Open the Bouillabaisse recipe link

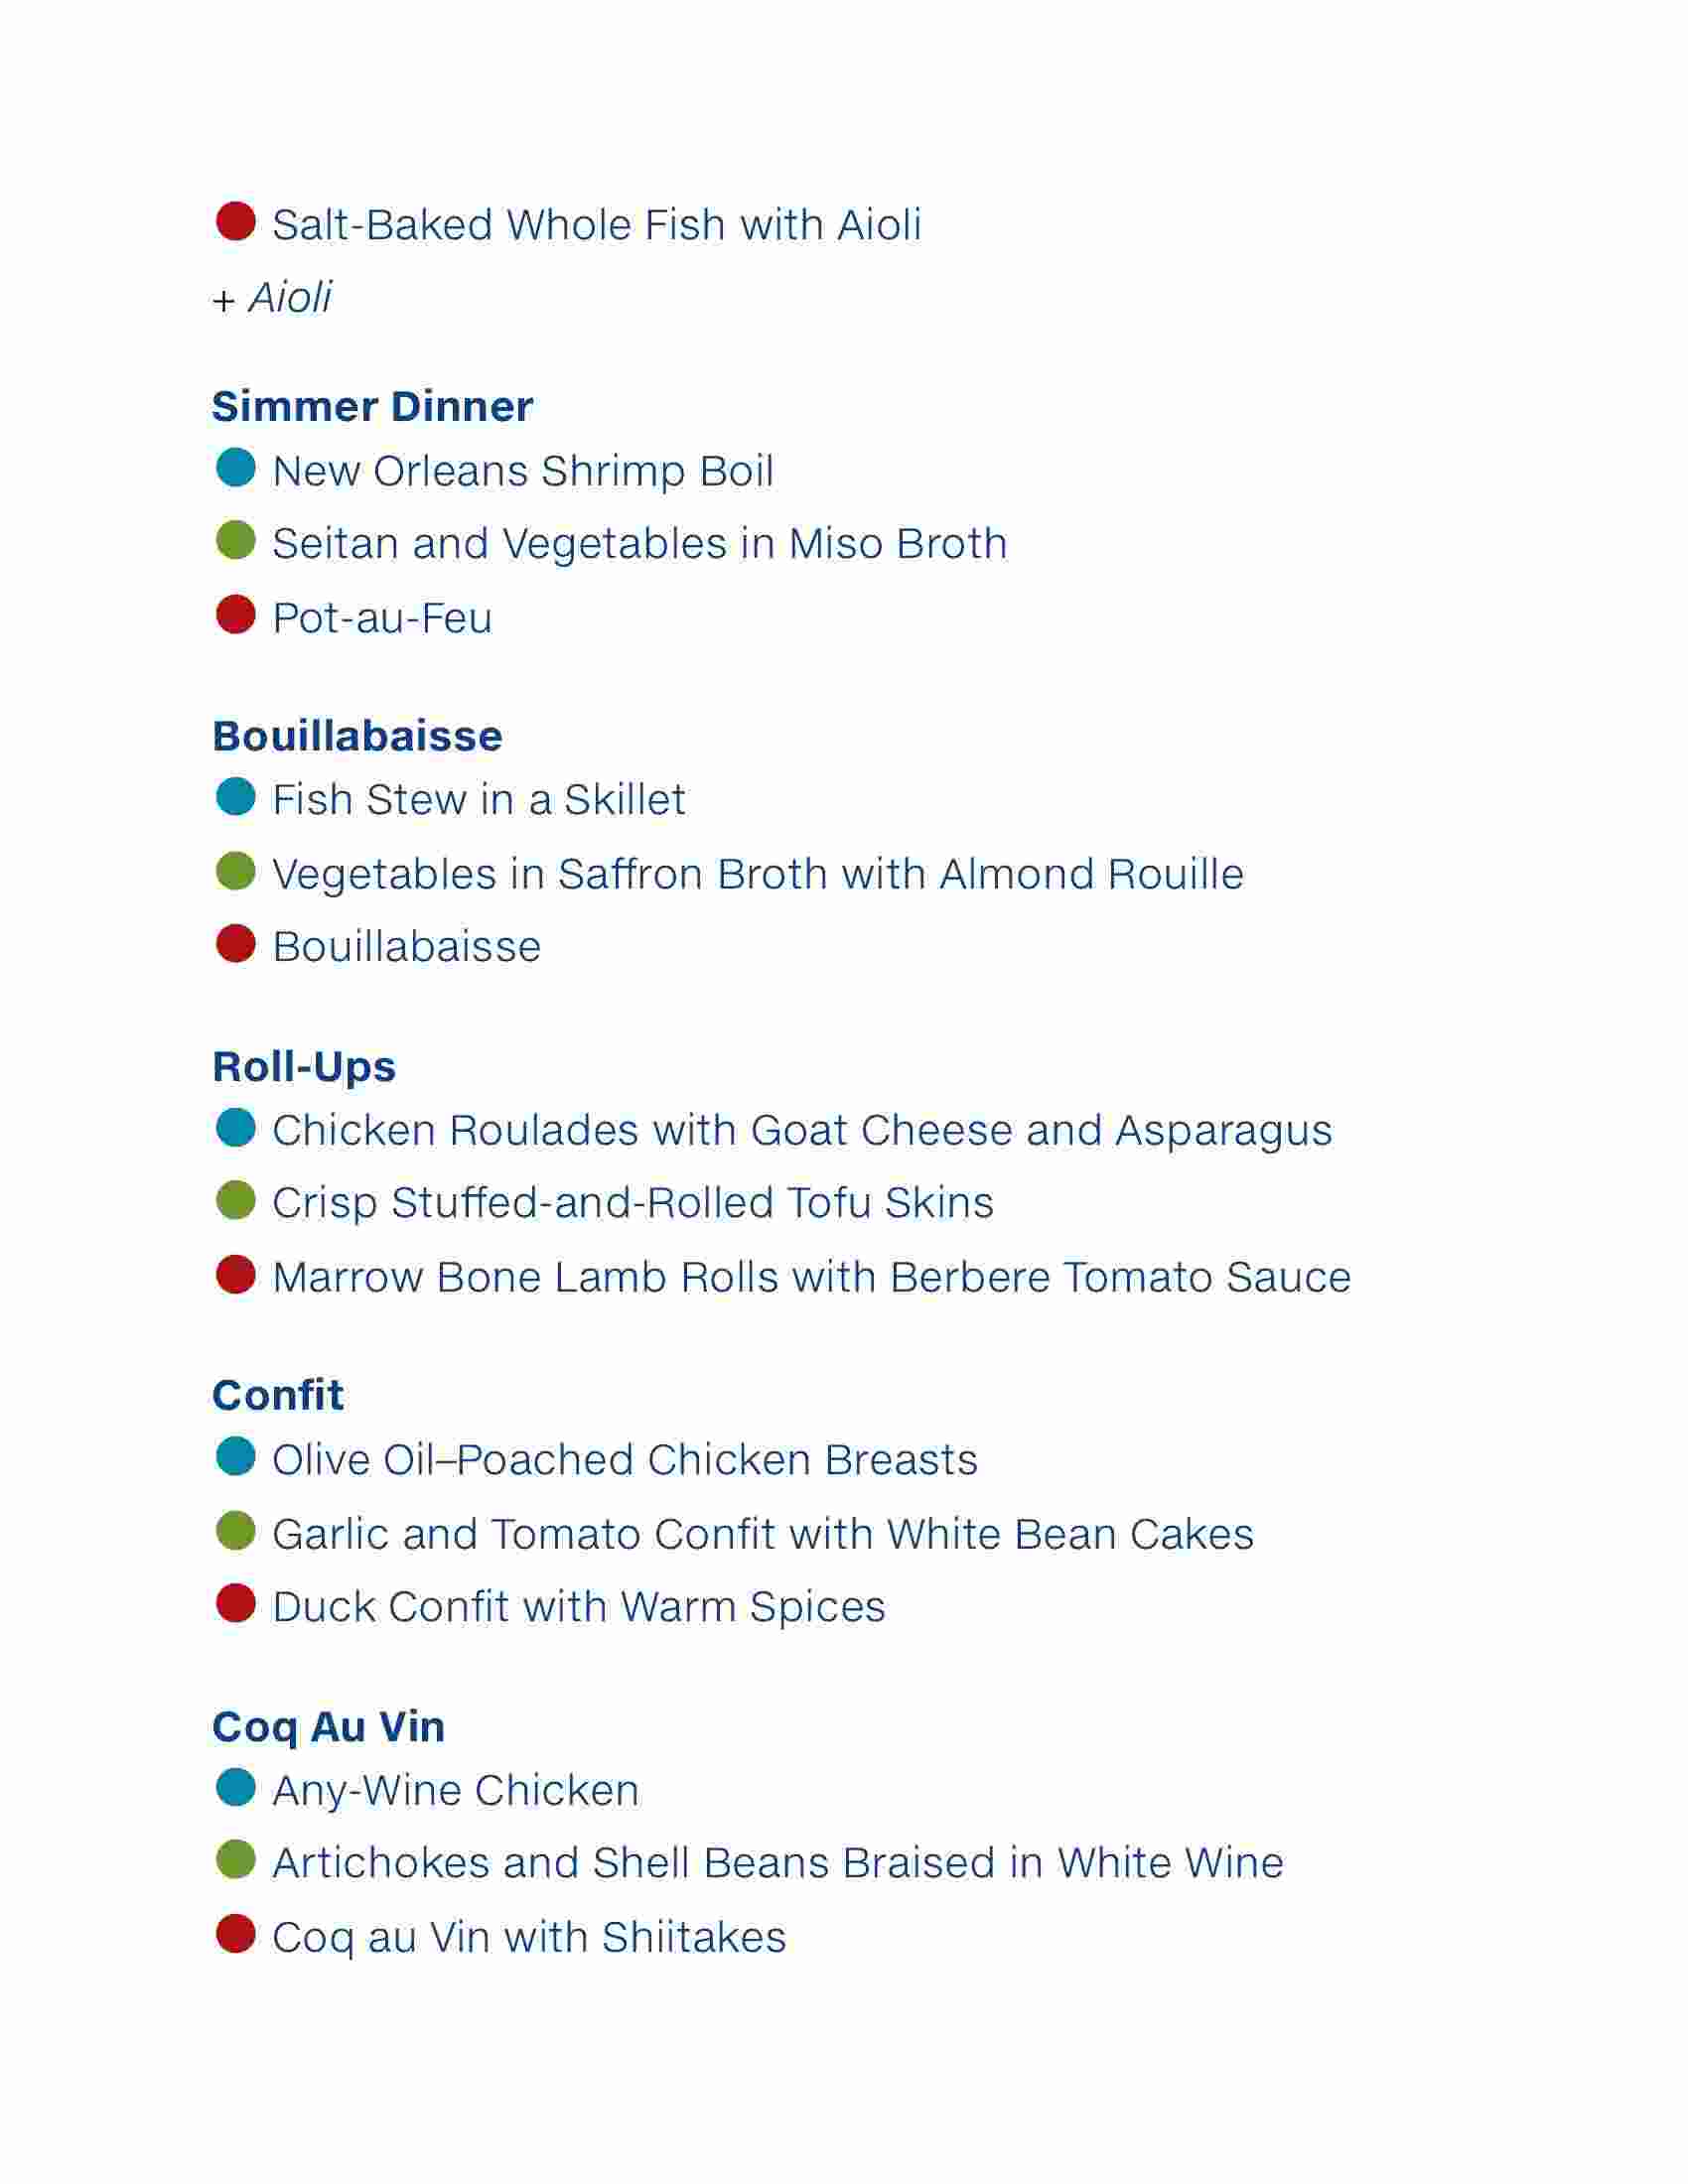pyautogui.click(x=406, y=946)
